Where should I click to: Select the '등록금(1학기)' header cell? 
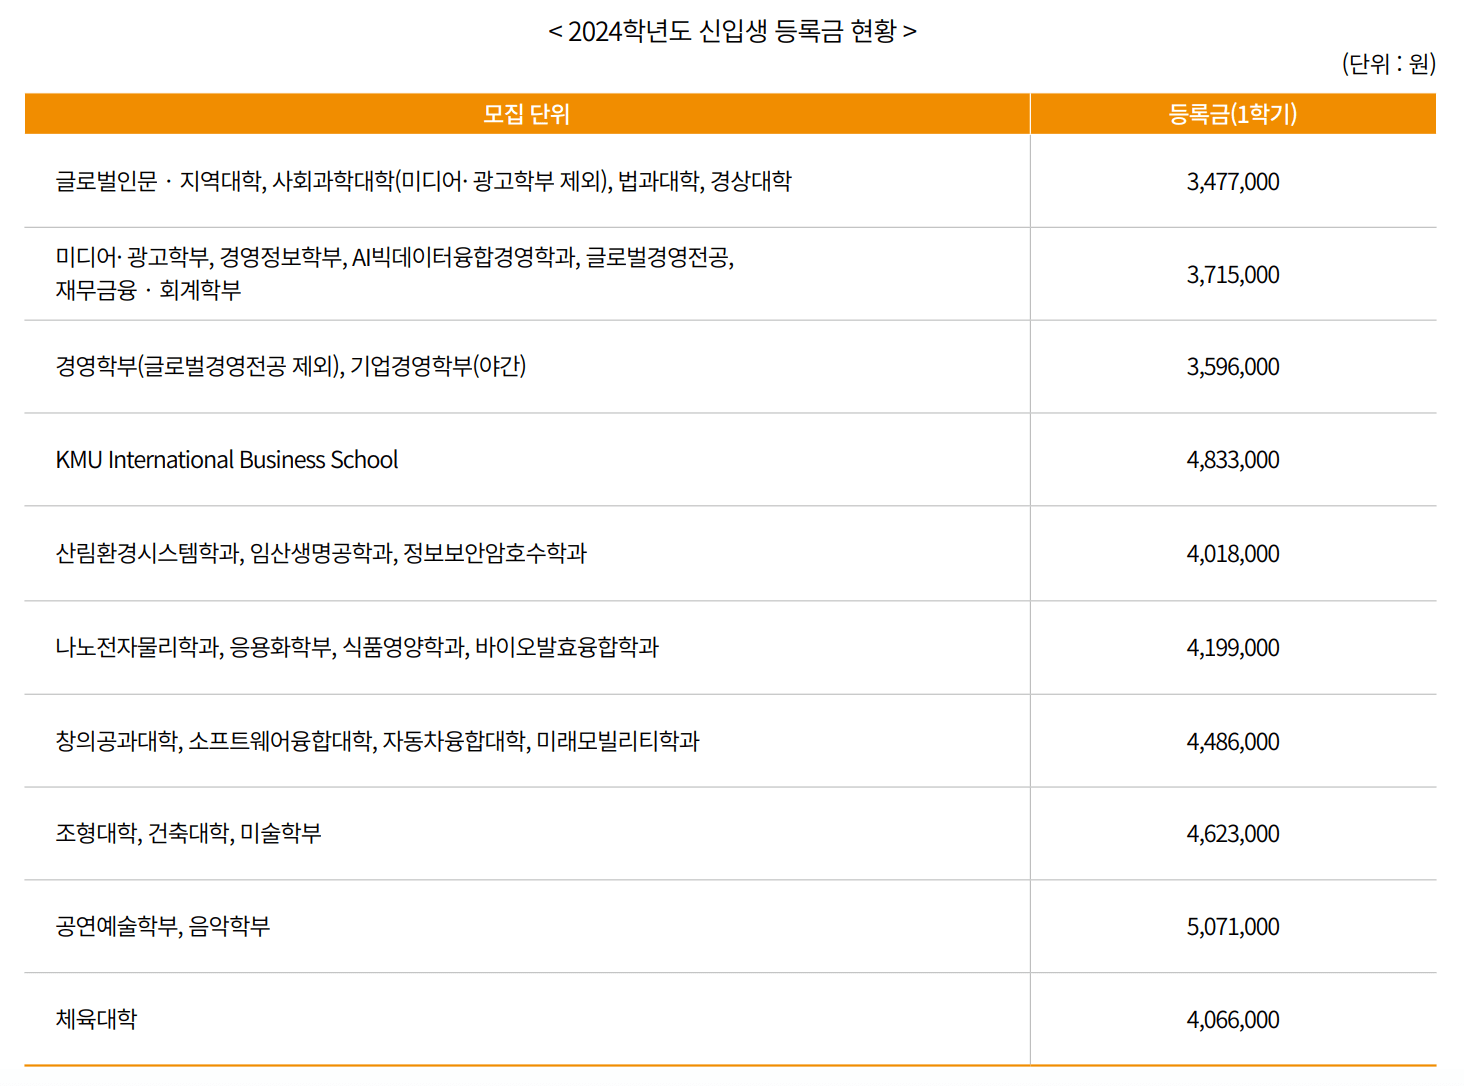(1233, 114)
